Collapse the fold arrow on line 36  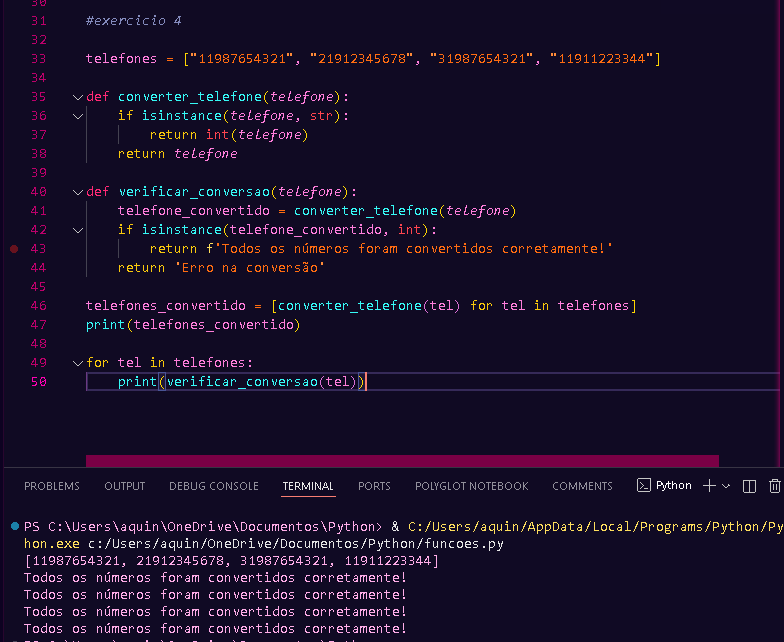(78, 116)
